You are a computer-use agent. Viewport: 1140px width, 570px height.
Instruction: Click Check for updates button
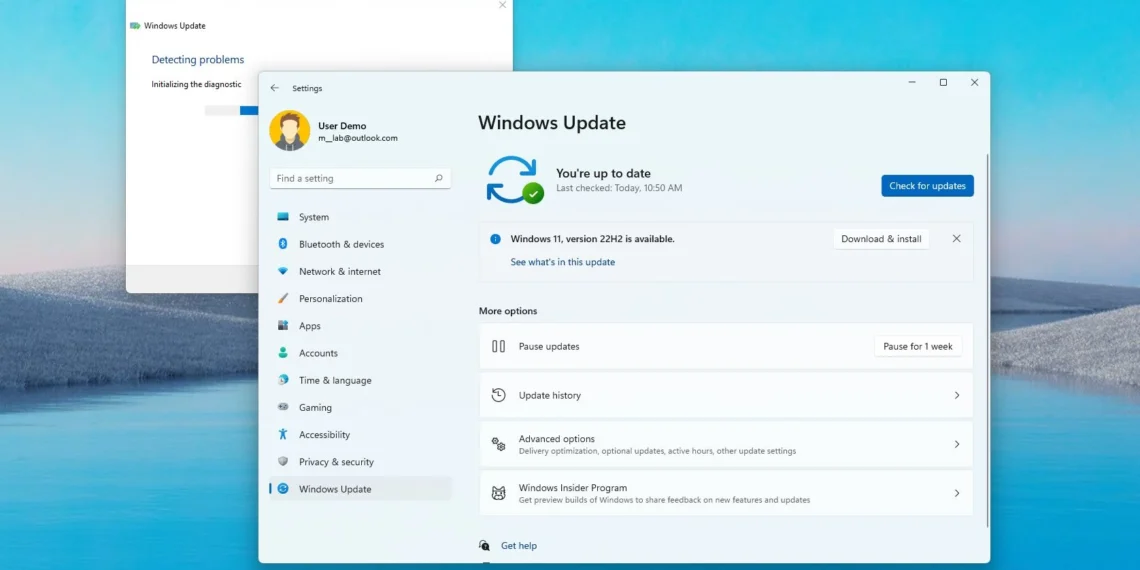[927, 185]
